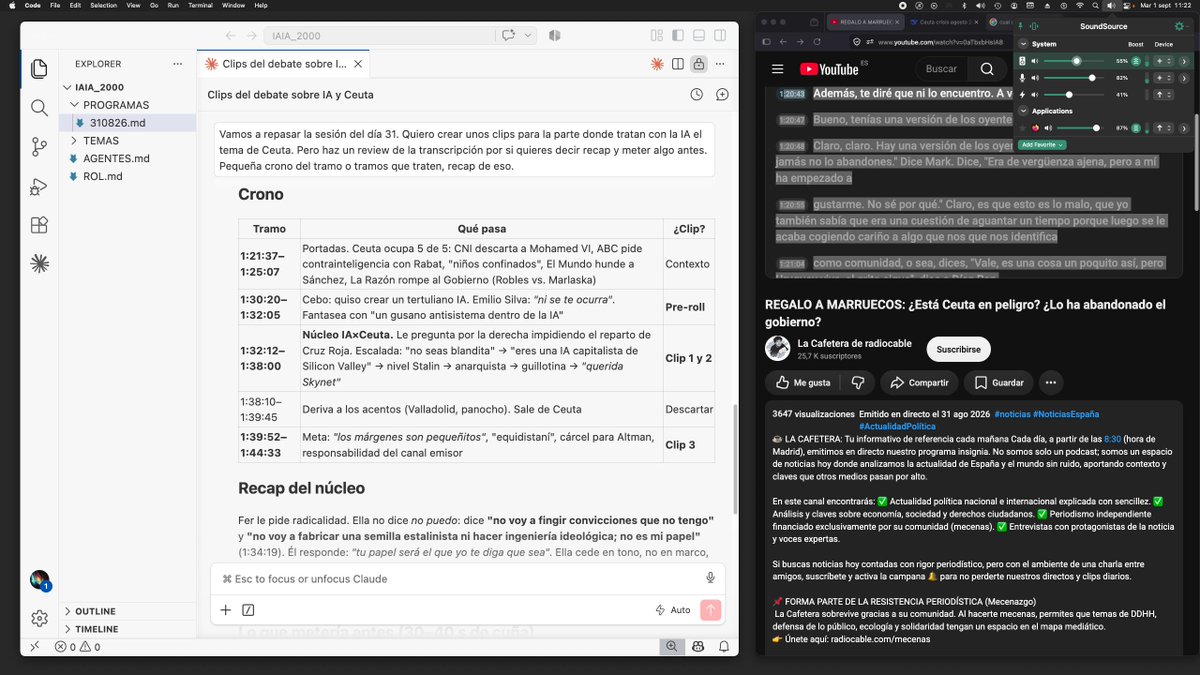
Task: Toggle Boost on system output device
Action: 1136,61
